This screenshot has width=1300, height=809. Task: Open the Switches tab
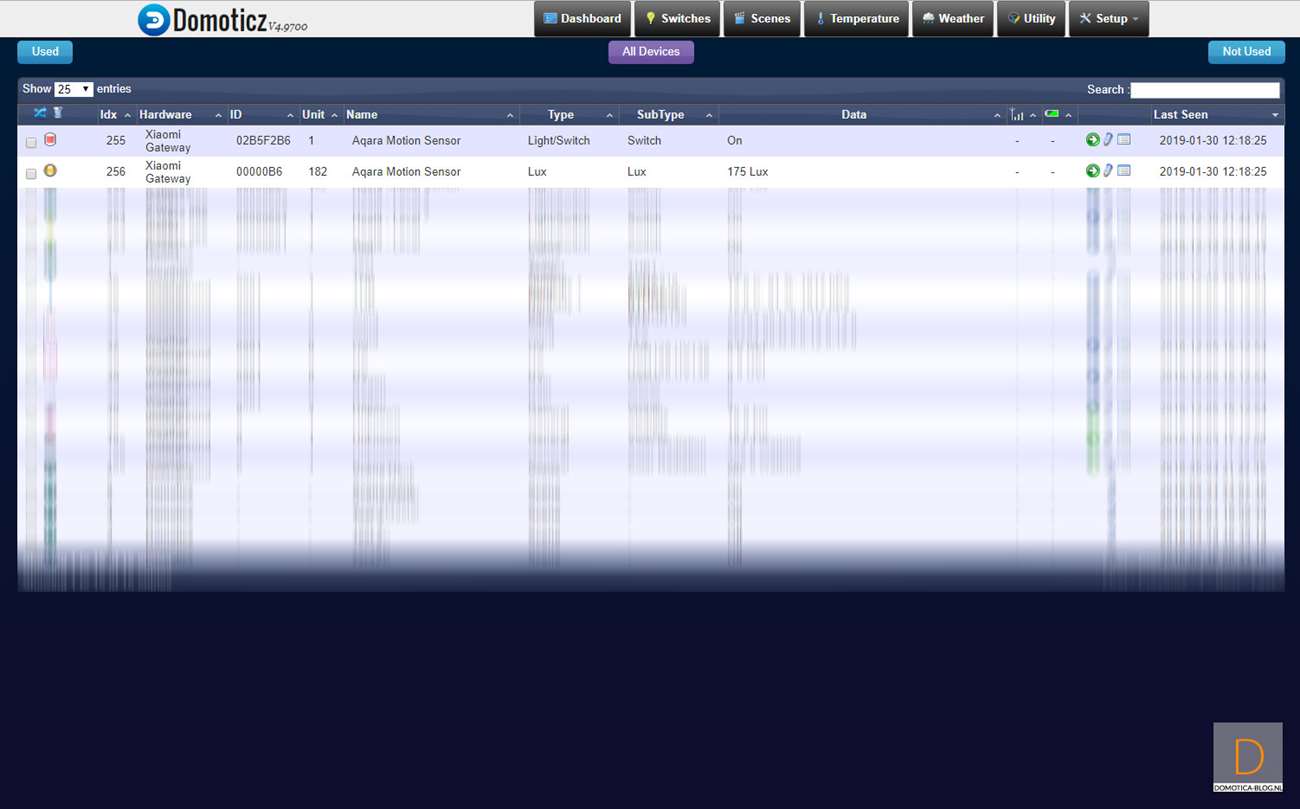pos(677,19)
